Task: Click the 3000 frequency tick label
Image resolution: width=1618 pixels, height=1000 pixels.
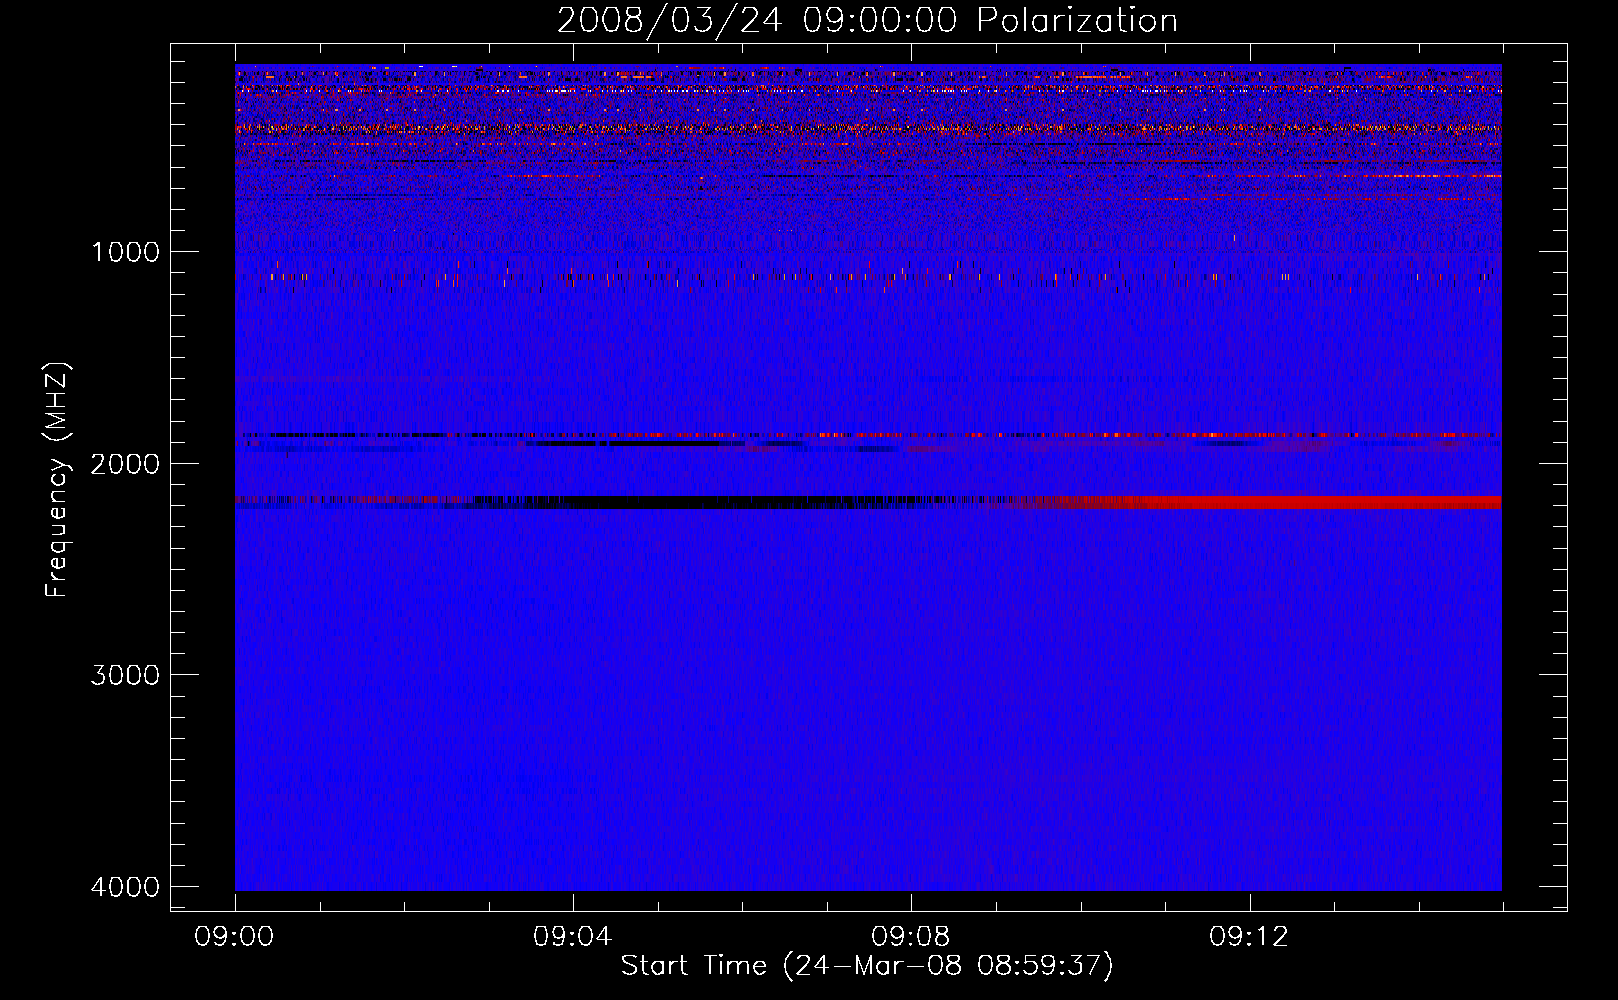Action: click(125, 675)
